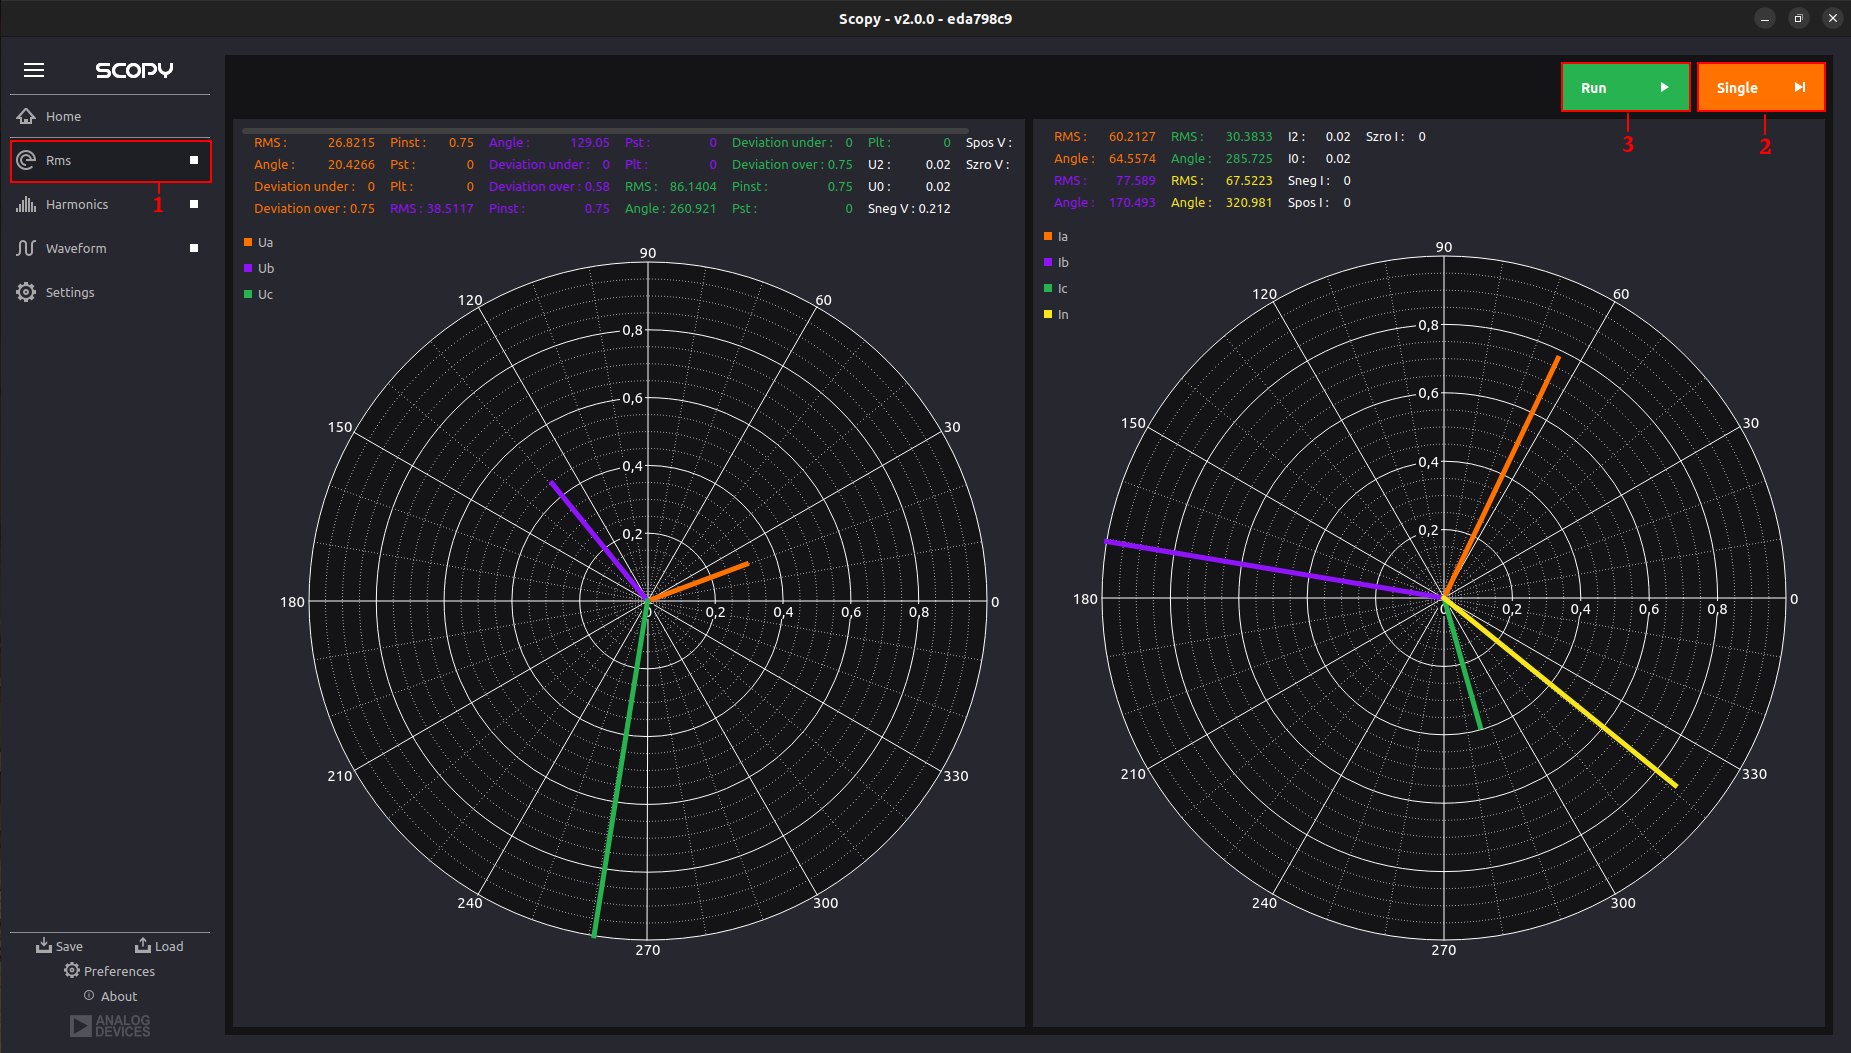The height and width of the screenshot is (1053, 1851).
Task: Click the orange Single button
Action: [1761, 87]
